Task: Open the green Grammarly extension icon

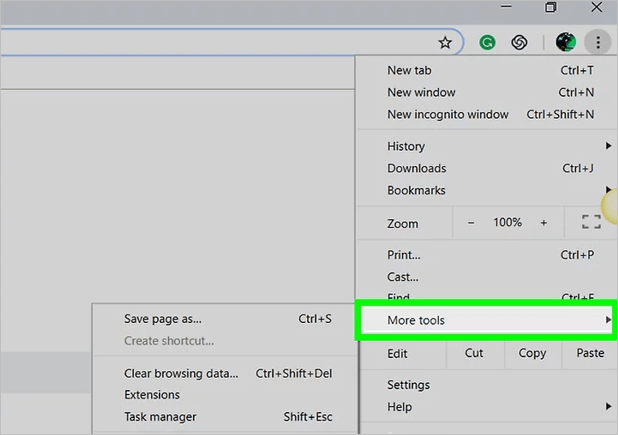Action: coord(487,43)
